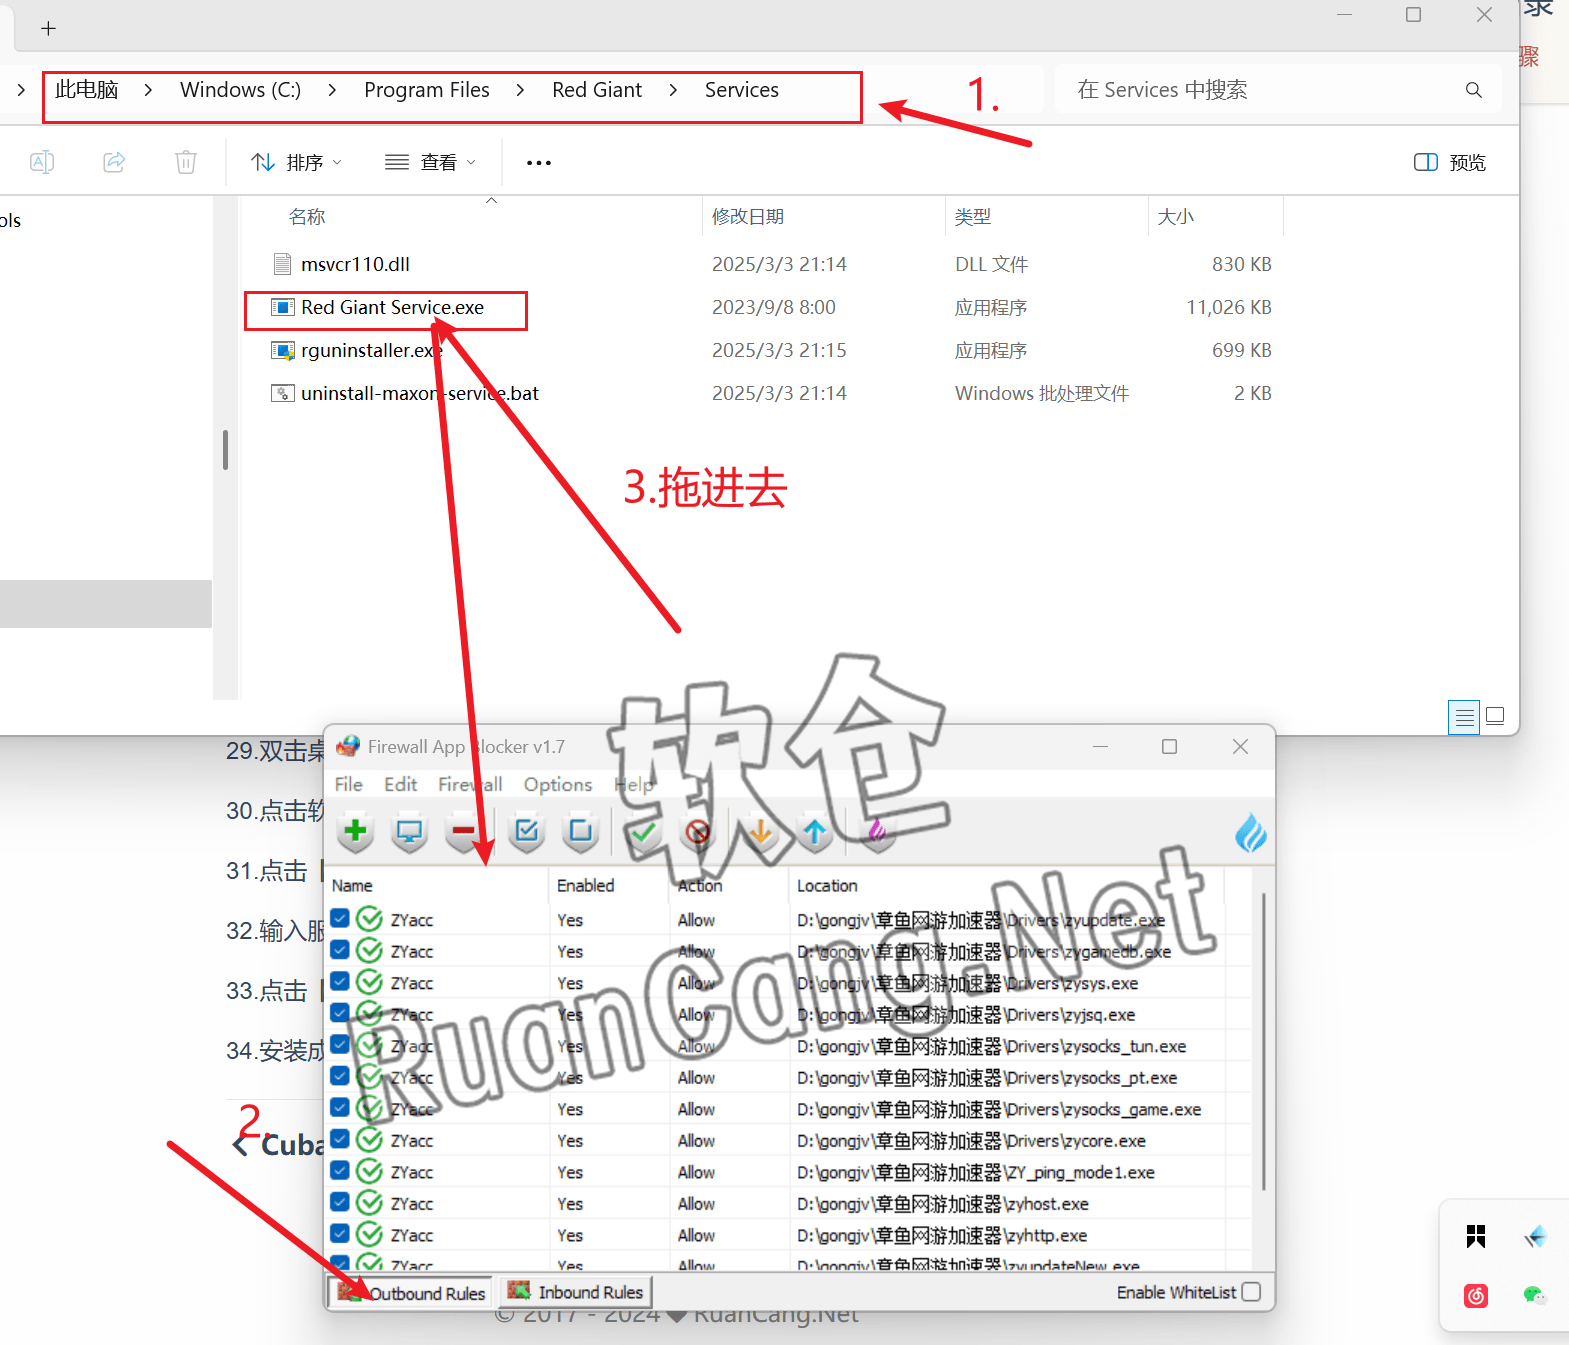Open the 排序 sort dropdown
This screenshot has height=1345, width=1569.
click(x=297, y=162)
